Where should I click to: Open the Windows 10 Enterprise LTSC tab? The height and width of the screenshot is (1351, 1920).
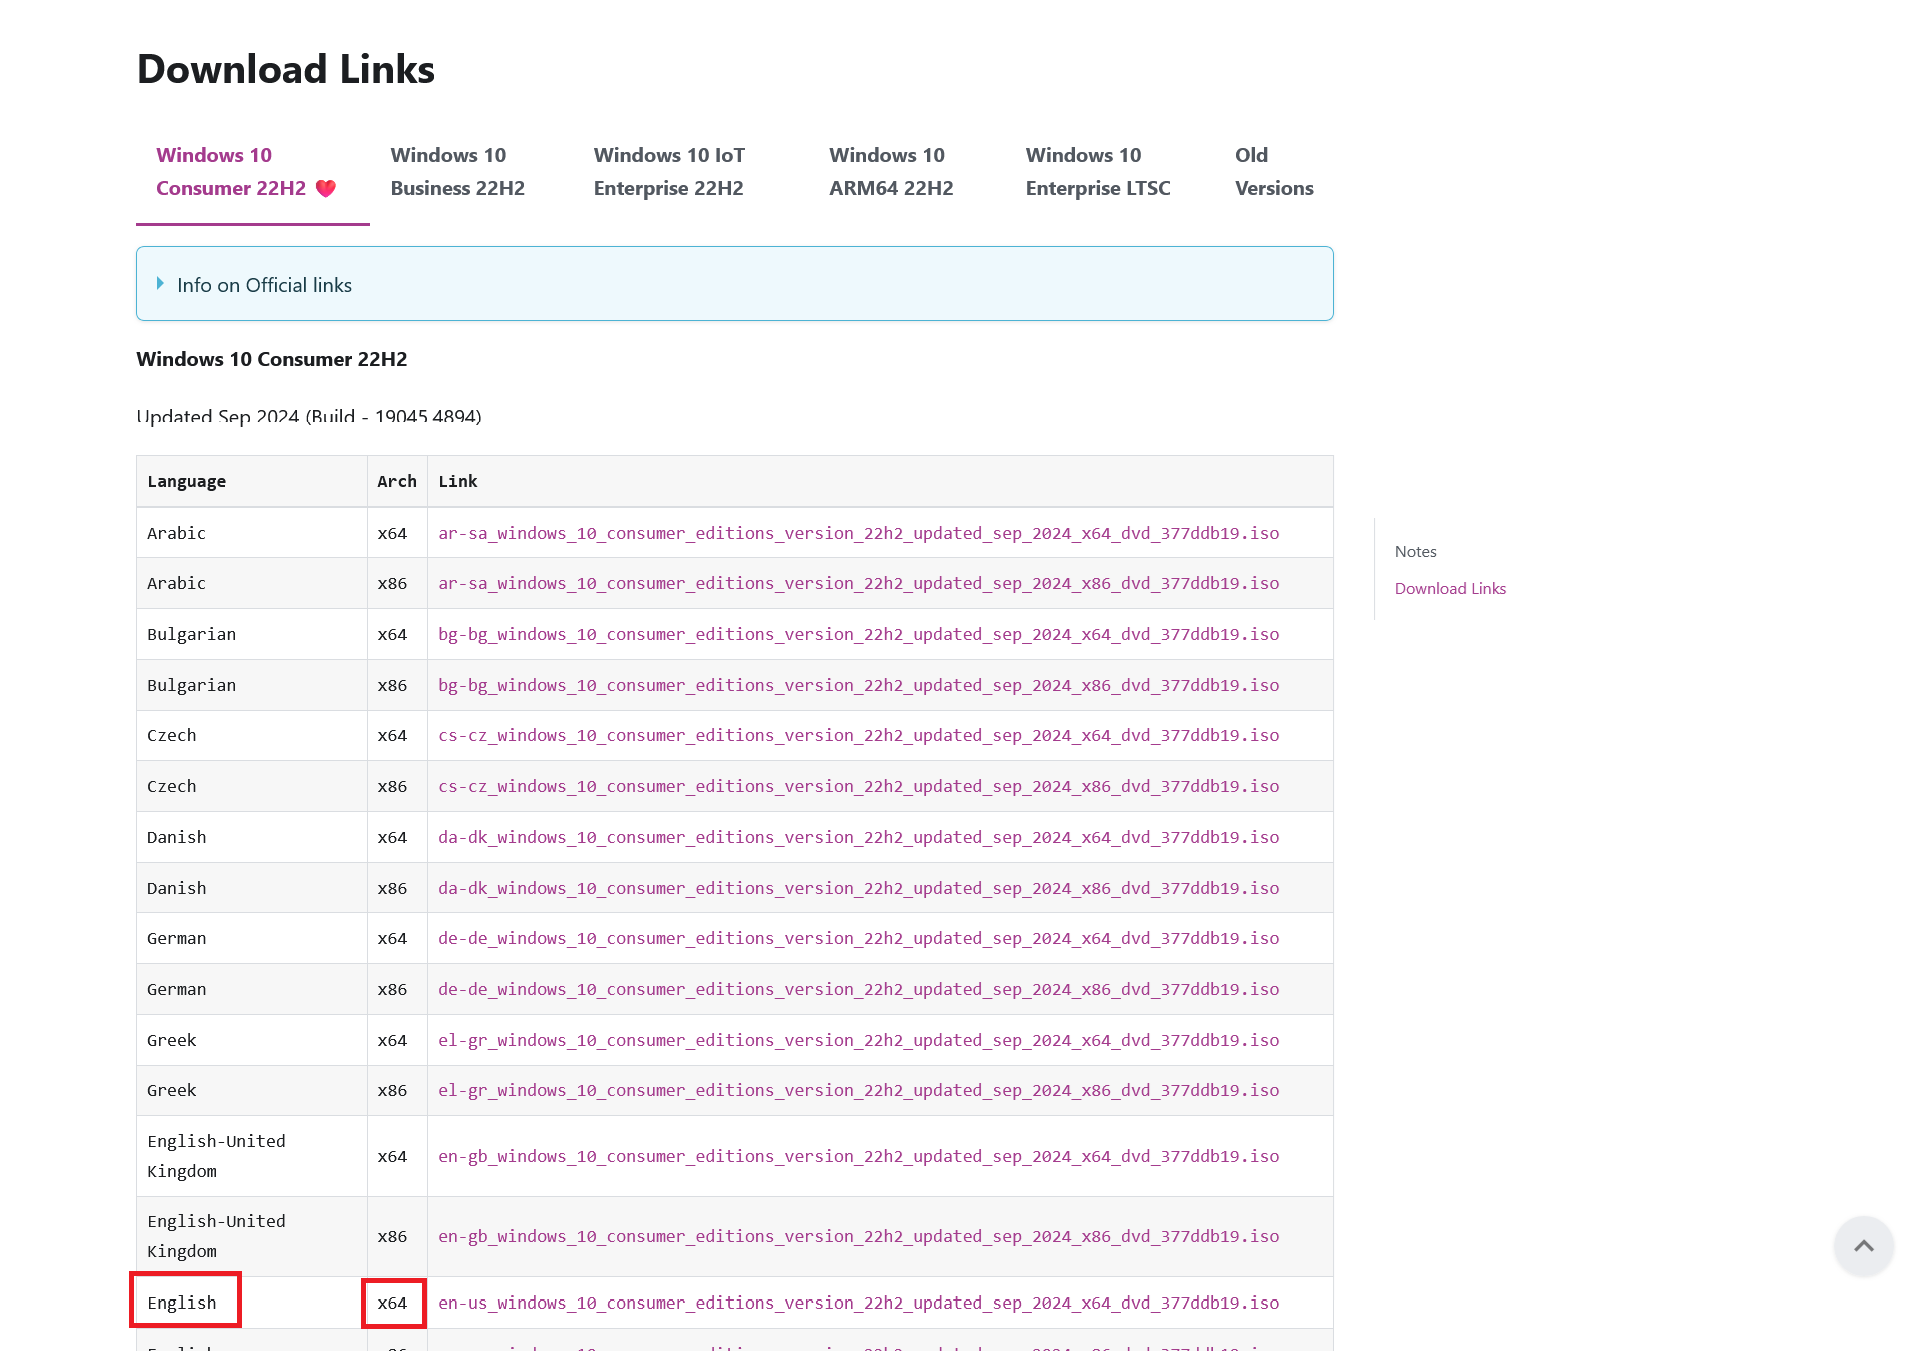point(1098,172)
